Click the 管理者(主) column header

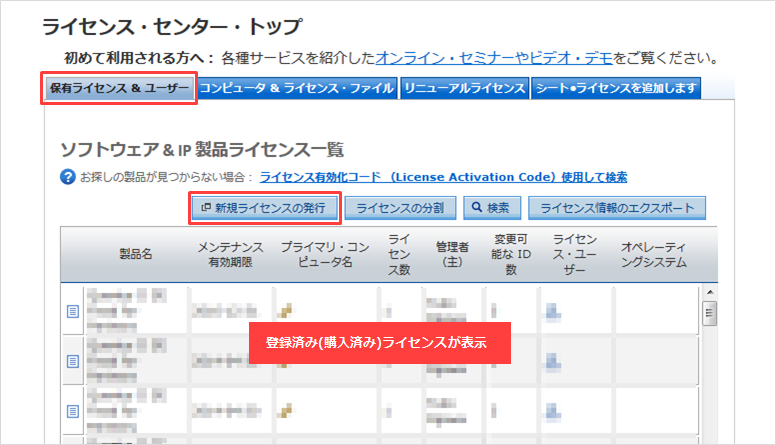click(452, 254)
